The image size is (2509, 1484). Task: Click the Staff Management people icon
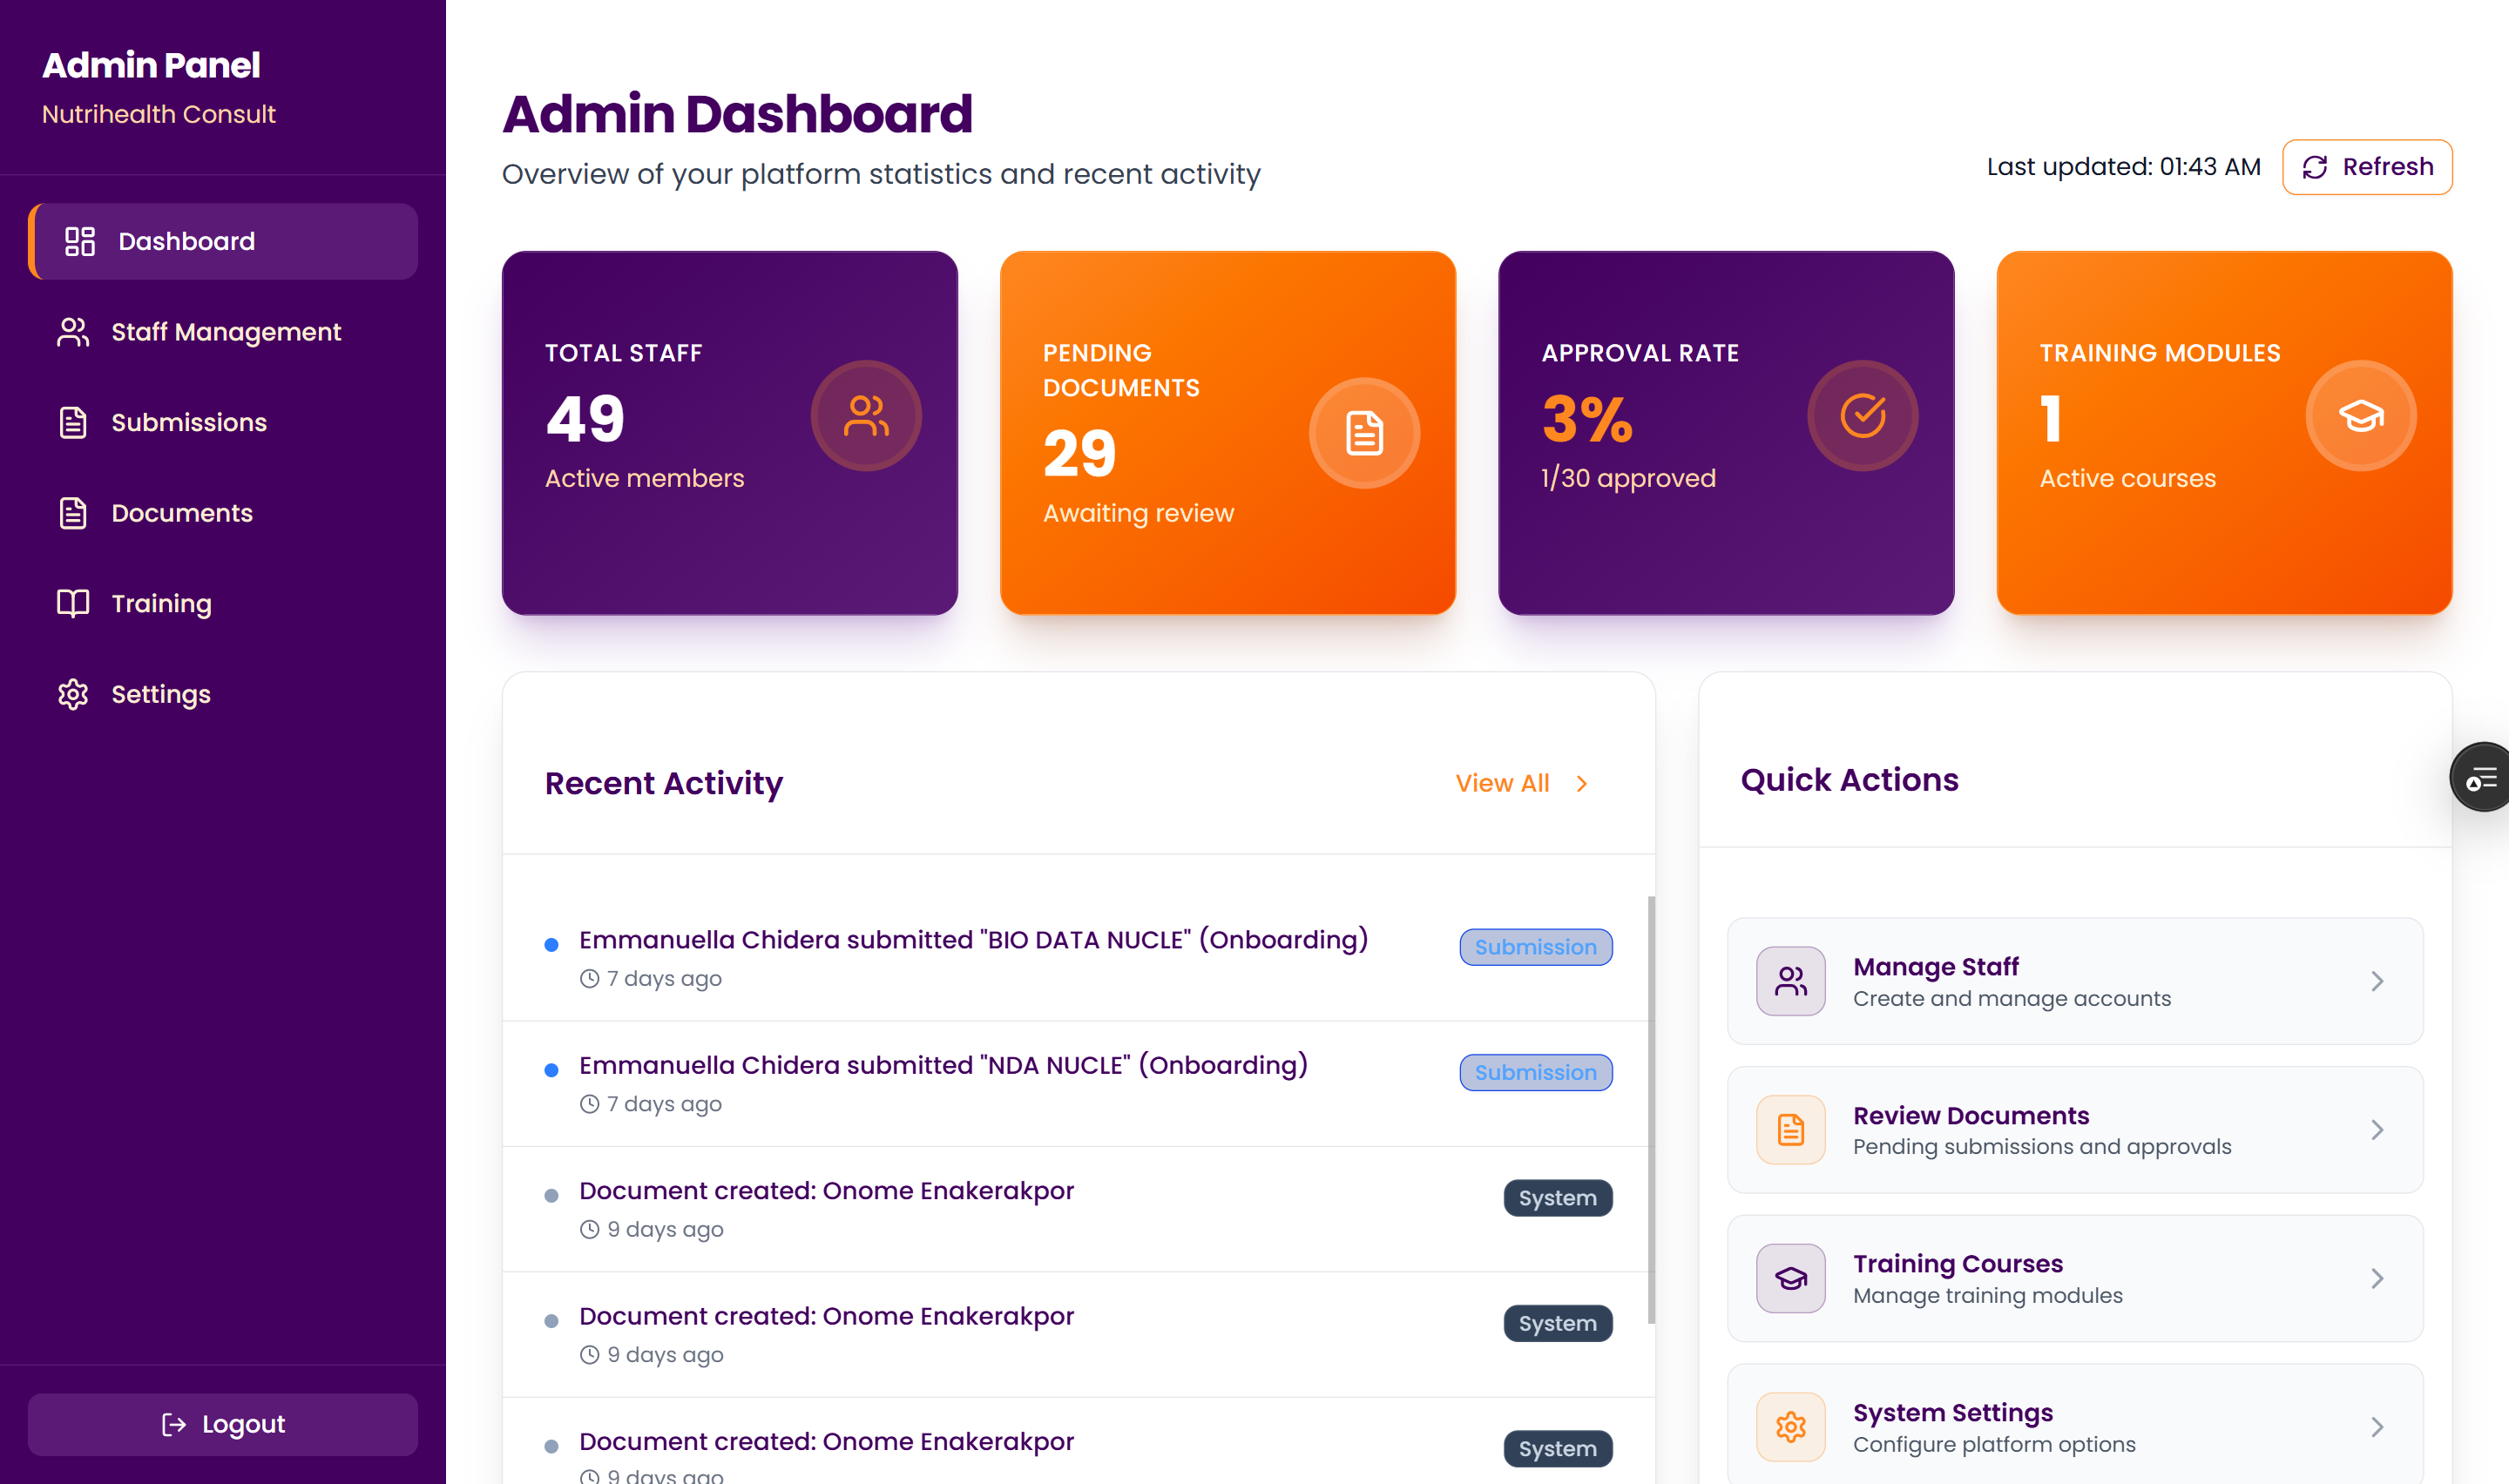73,332
